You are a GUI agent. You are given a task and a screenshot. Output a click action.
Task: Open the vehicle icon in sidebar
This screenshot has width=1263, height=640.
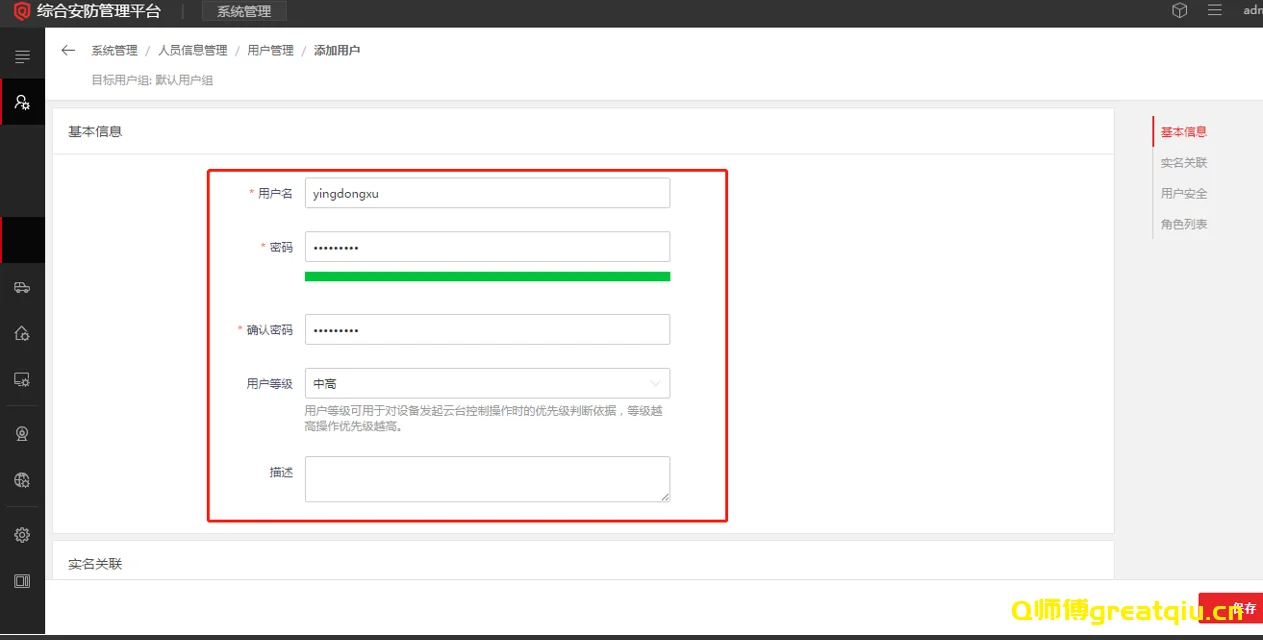click(x=22, y=288)
